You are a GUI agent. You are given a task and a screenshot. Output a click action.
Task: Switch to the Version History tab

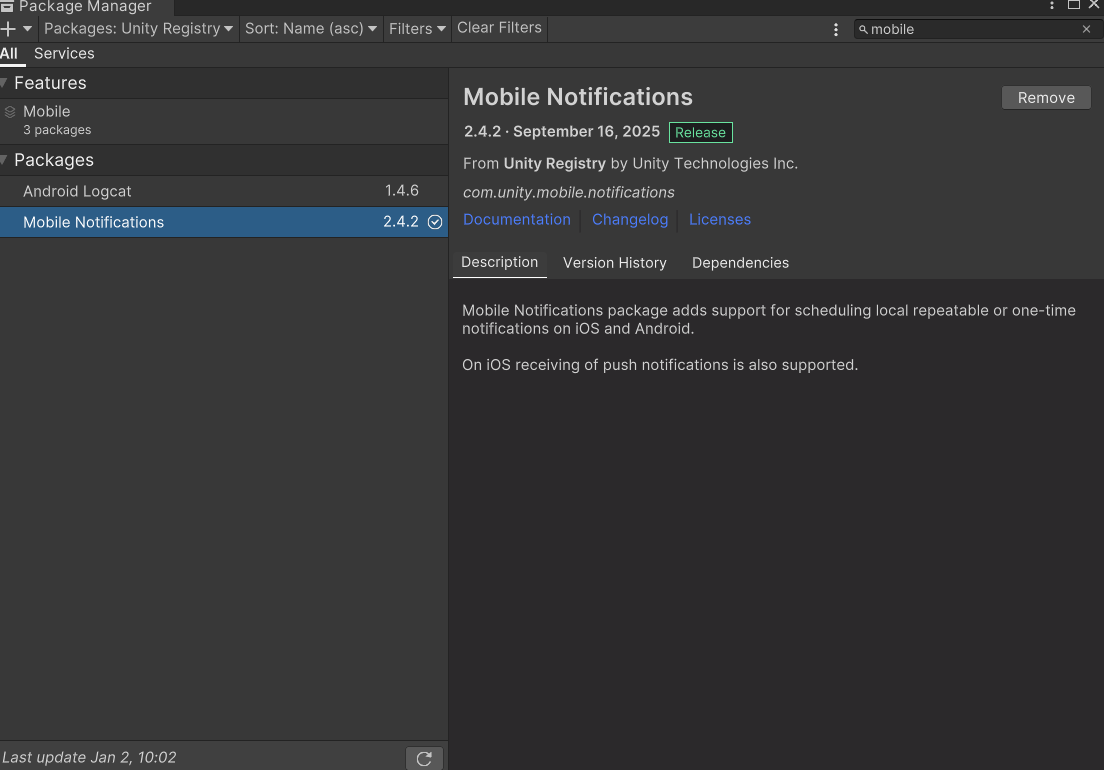[615, 263]
